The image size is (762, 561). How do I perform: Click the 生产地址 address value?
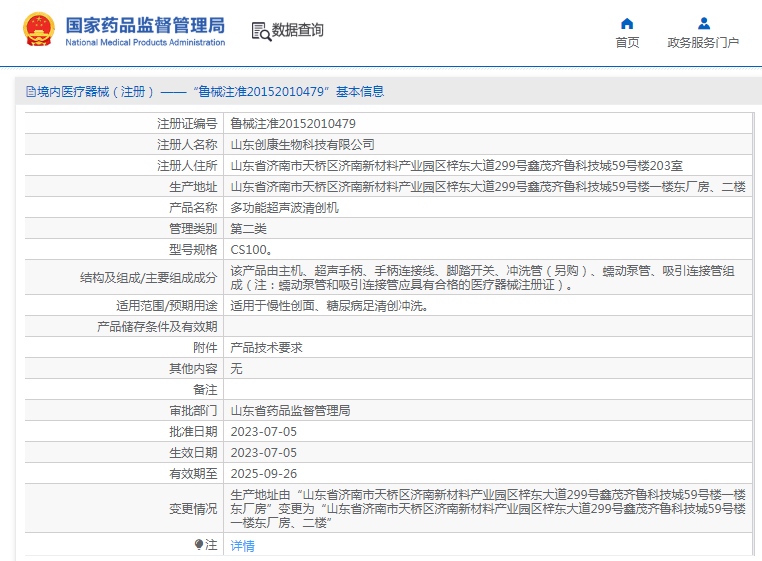pyautogui.click(x=488, y=187)
